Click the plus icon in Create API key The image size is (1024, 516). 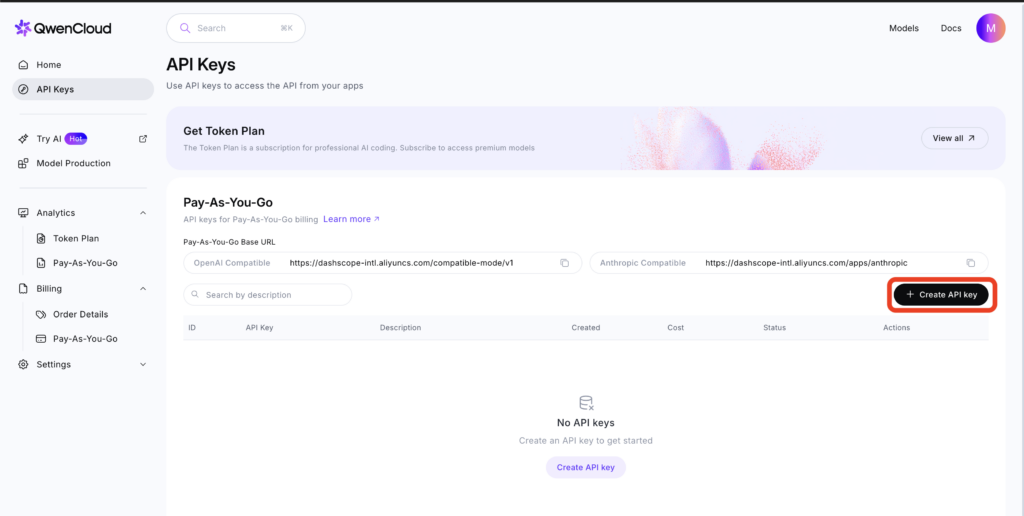click(x=910, y=295)
